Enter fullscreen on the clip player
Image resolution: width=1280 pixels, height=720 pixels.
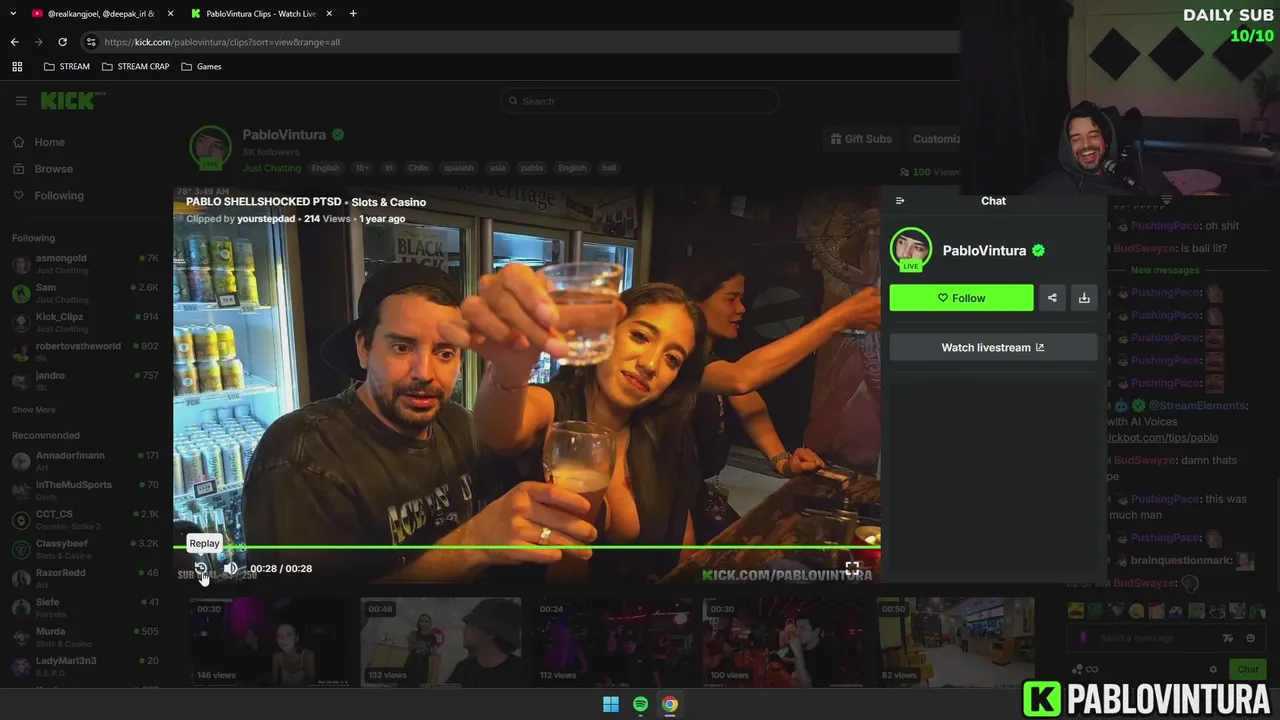pos(852,568)
